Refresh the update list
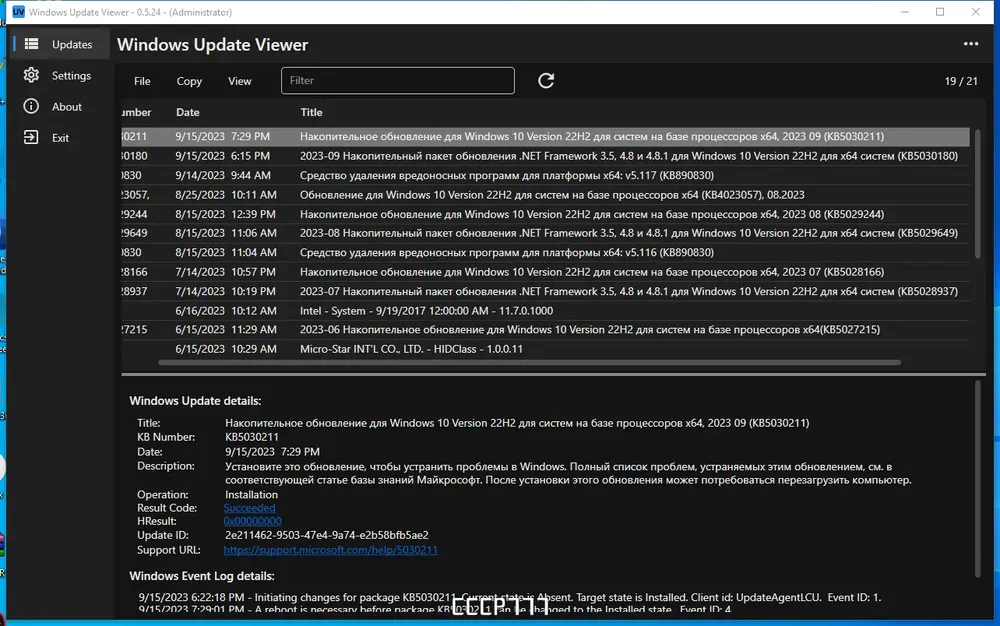Viewport: 1000px width, 626px height. pos(546,80)
